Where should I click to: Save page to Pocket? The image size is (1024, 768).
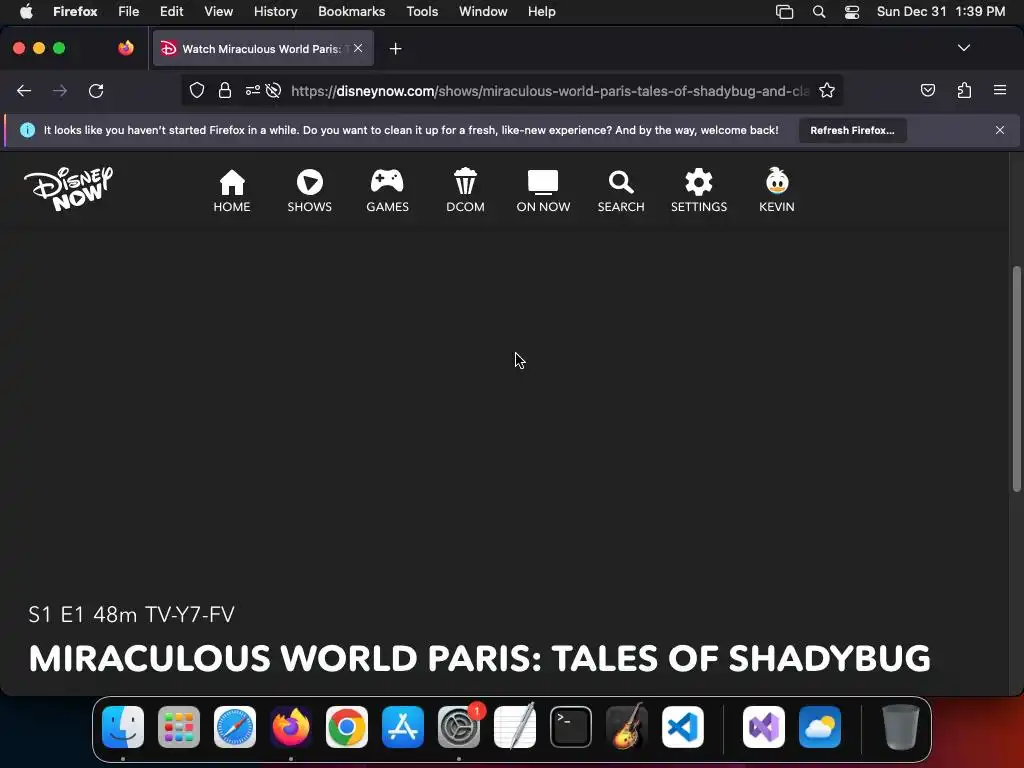pyautogui.click(x=927, y=91)
